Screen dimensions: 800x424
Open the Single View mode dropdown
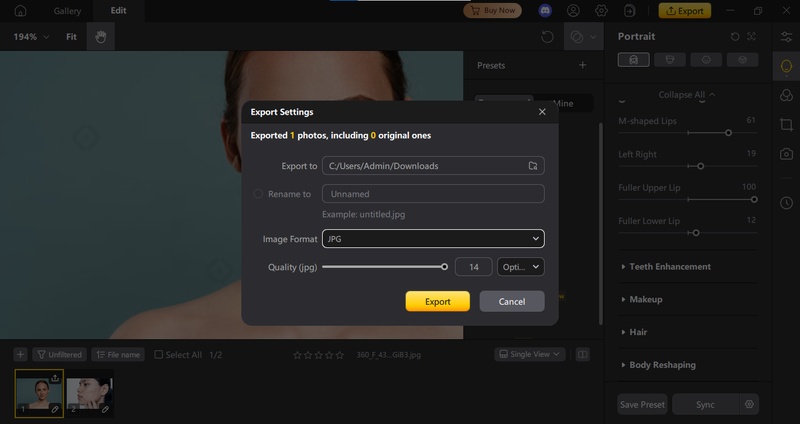(530, 354)
